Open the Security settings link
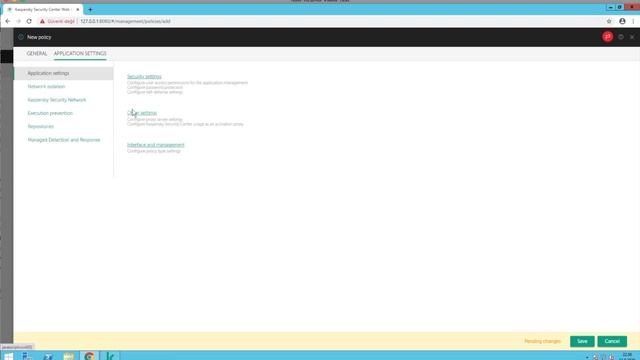Image resolution: width=640 pixels, height=360 pixels. tap(144, 77)
